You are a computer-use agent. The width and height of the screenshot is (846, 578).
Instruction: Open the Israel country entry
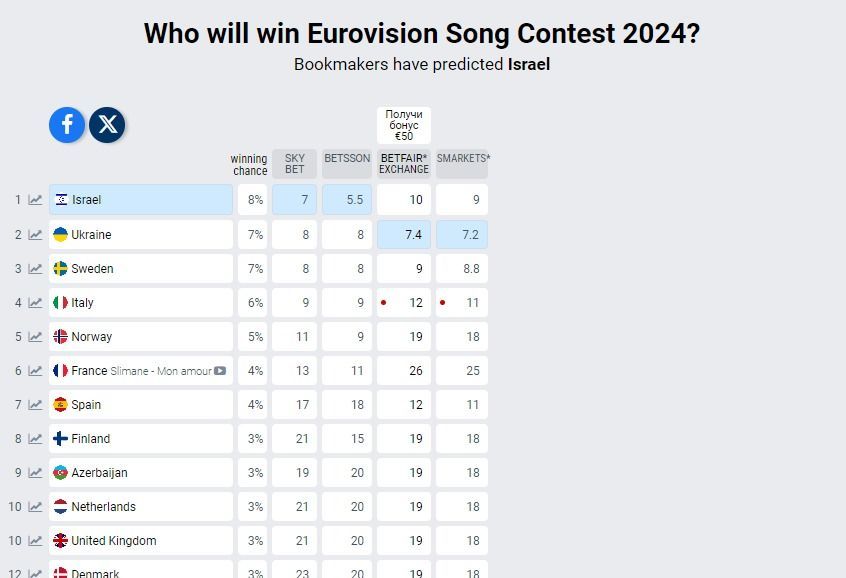click(x=87, y=200)
